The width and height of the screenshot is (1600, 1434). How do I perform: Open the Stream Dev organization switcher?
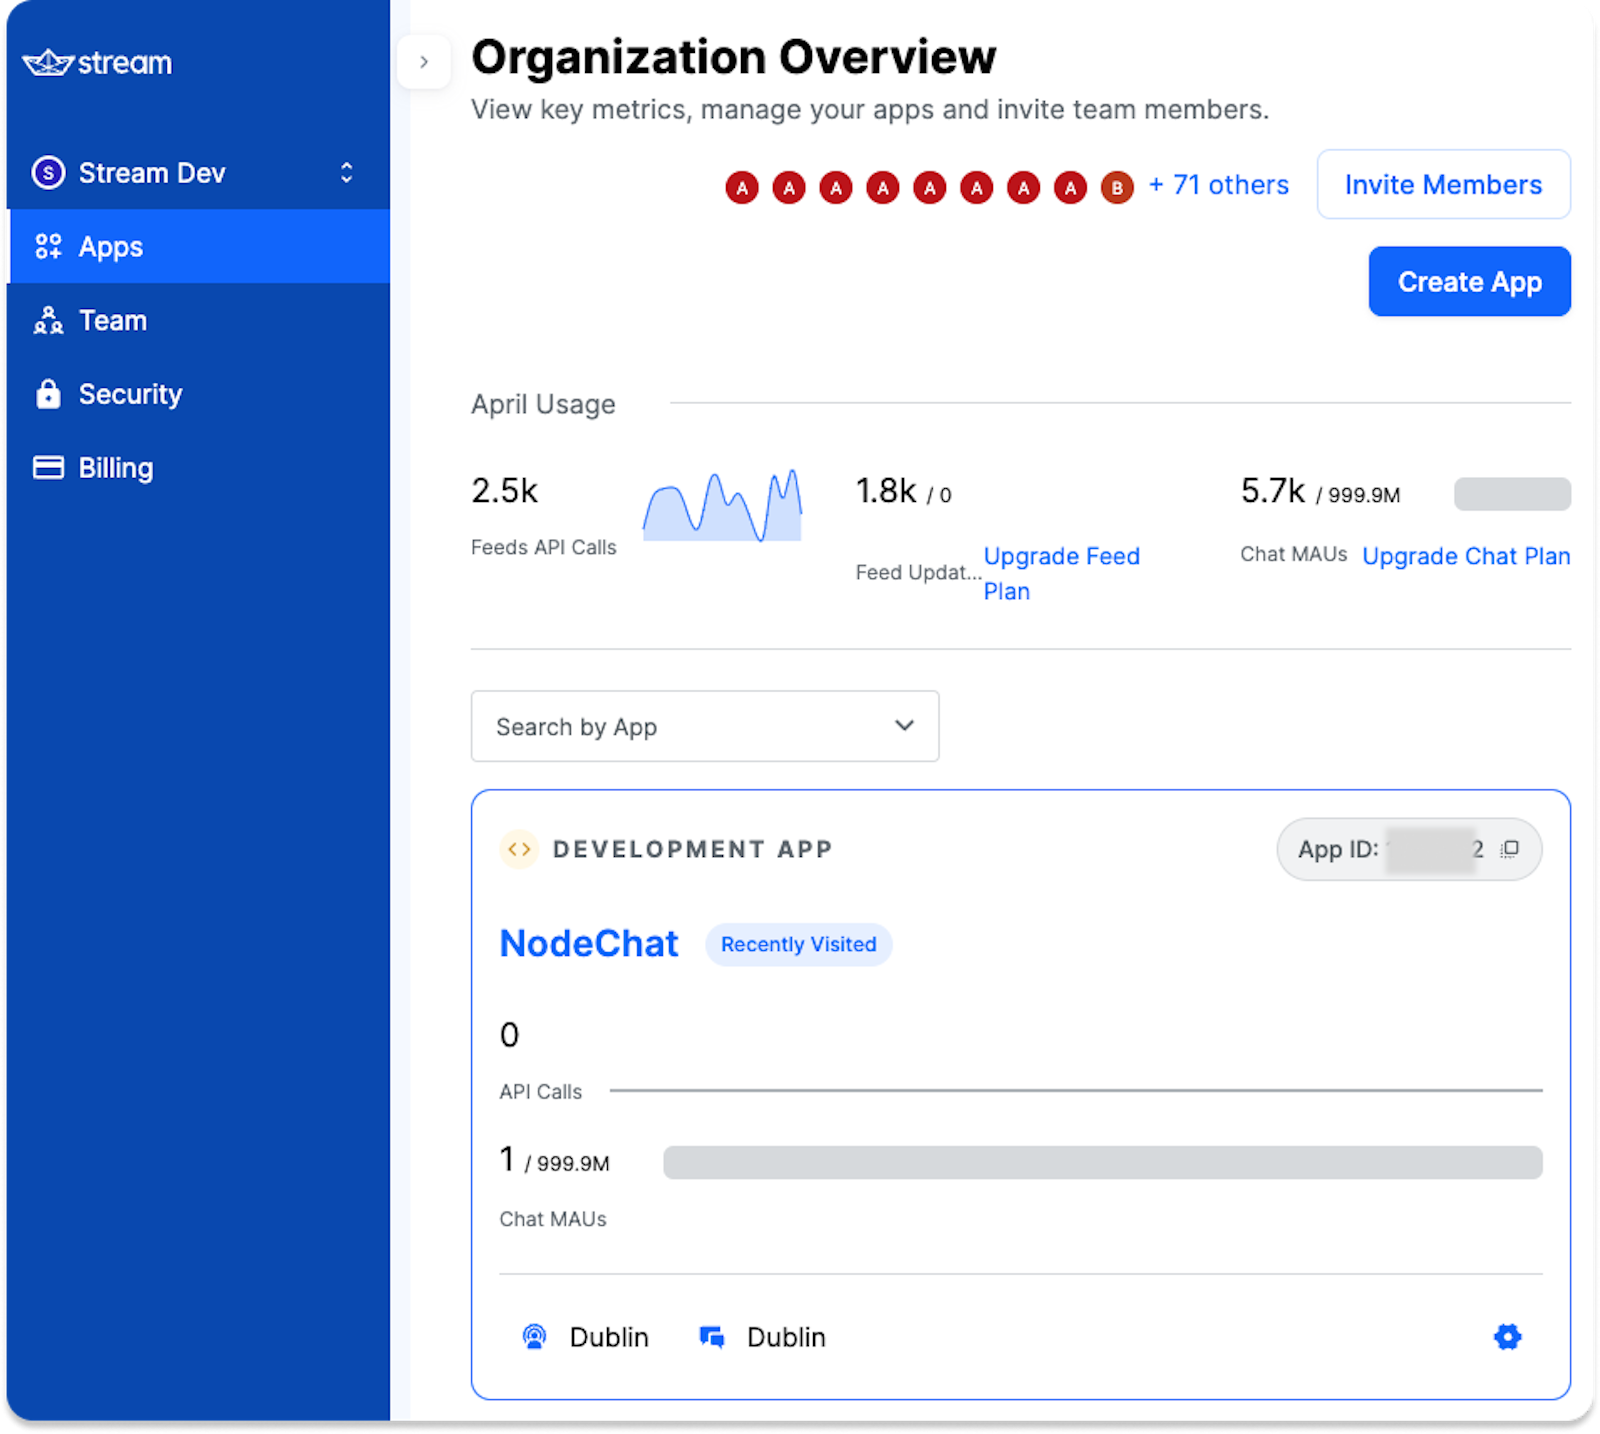195,173
